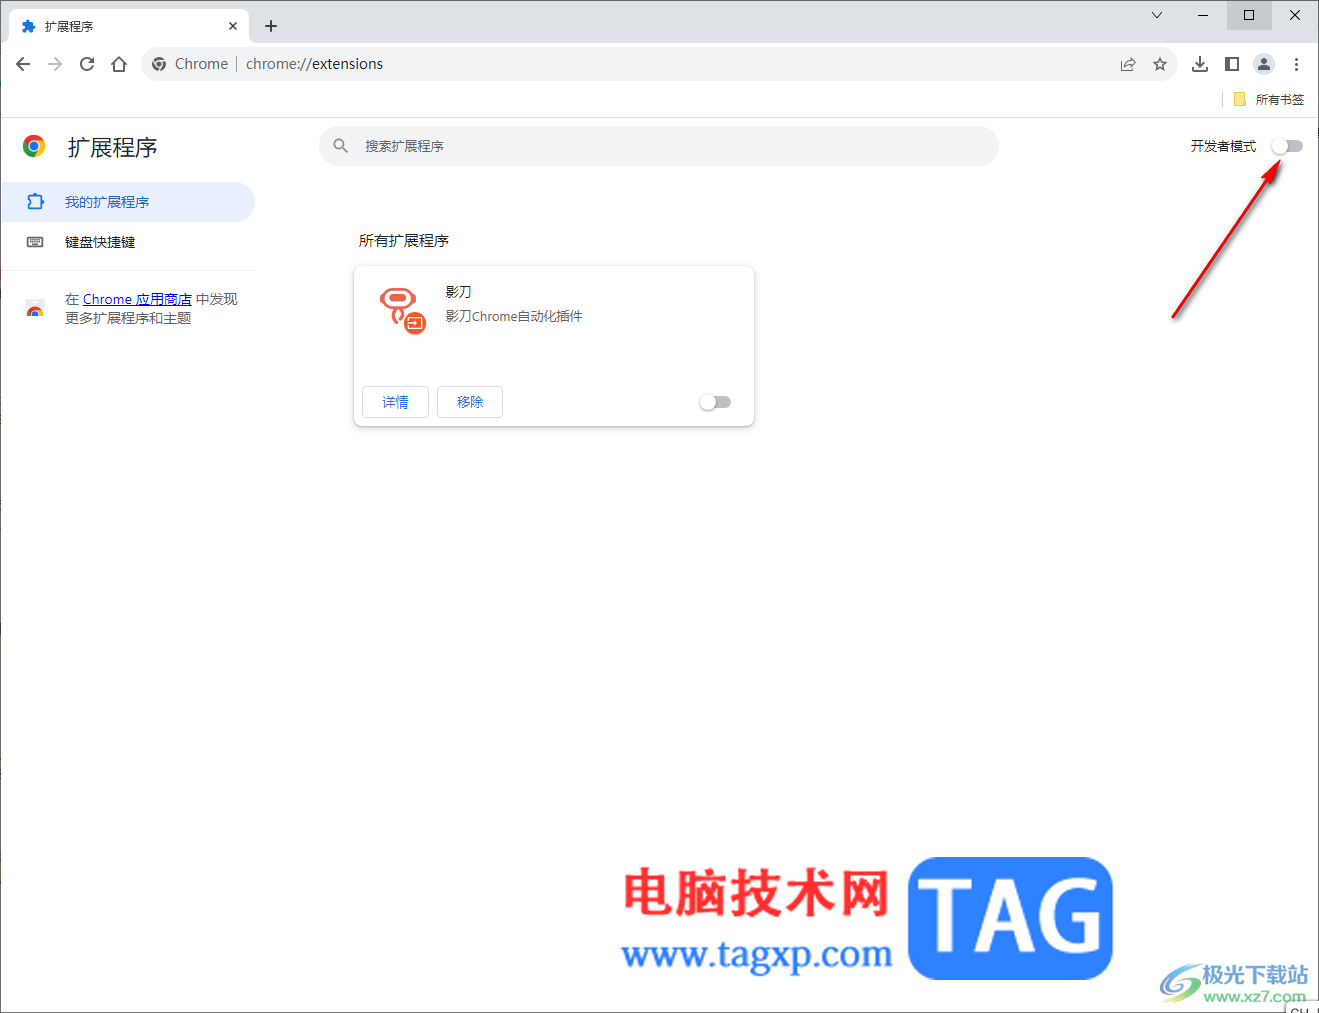Visit the Chrome 应用商店 link
Viewport: 1319px width, 1013px height.
tap(136, 298)
